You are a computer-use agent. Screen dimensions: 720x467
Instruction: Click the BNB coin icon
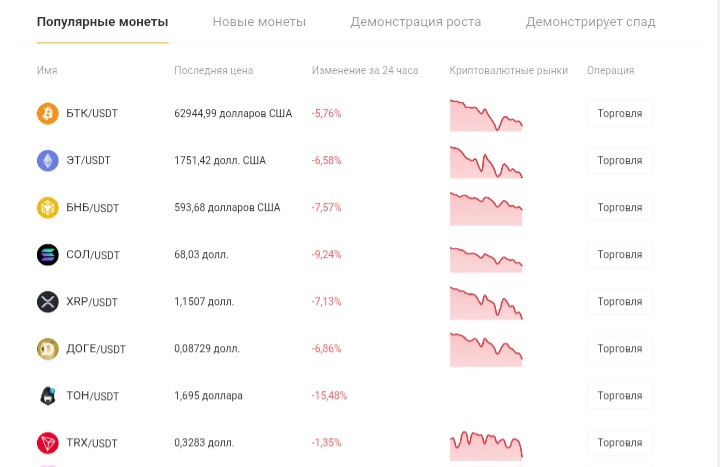[x=48, y=208]
